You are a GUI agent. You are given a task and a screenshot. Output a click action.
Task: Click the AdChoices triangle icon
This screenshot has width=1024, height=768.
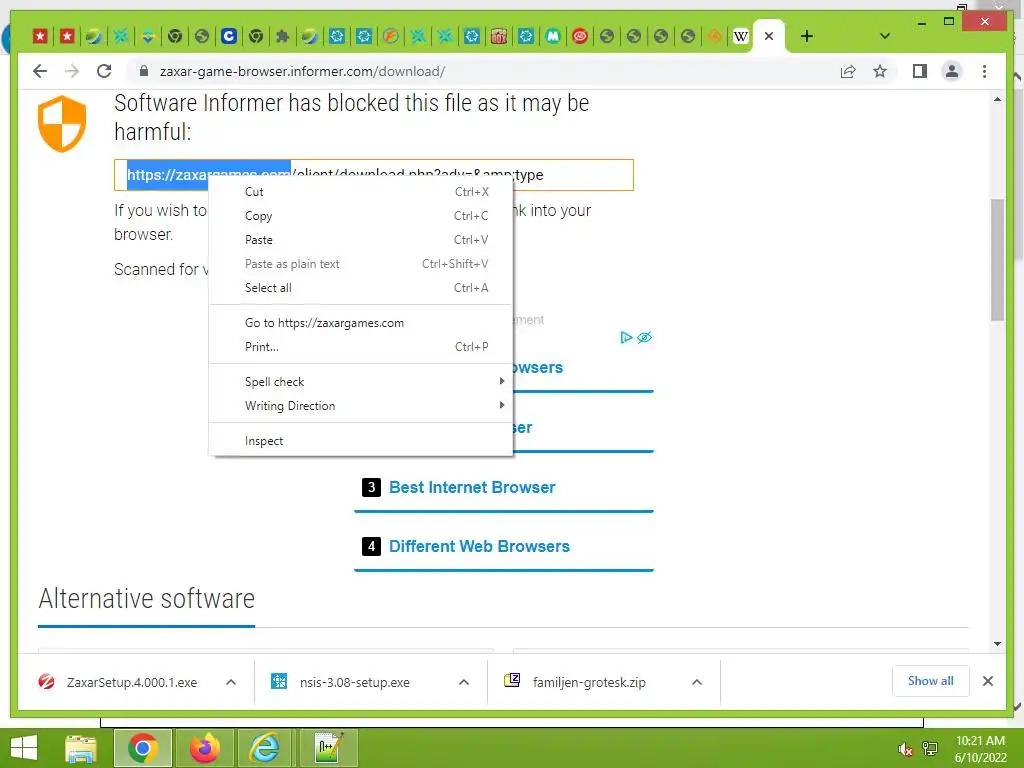click(626, 338)
